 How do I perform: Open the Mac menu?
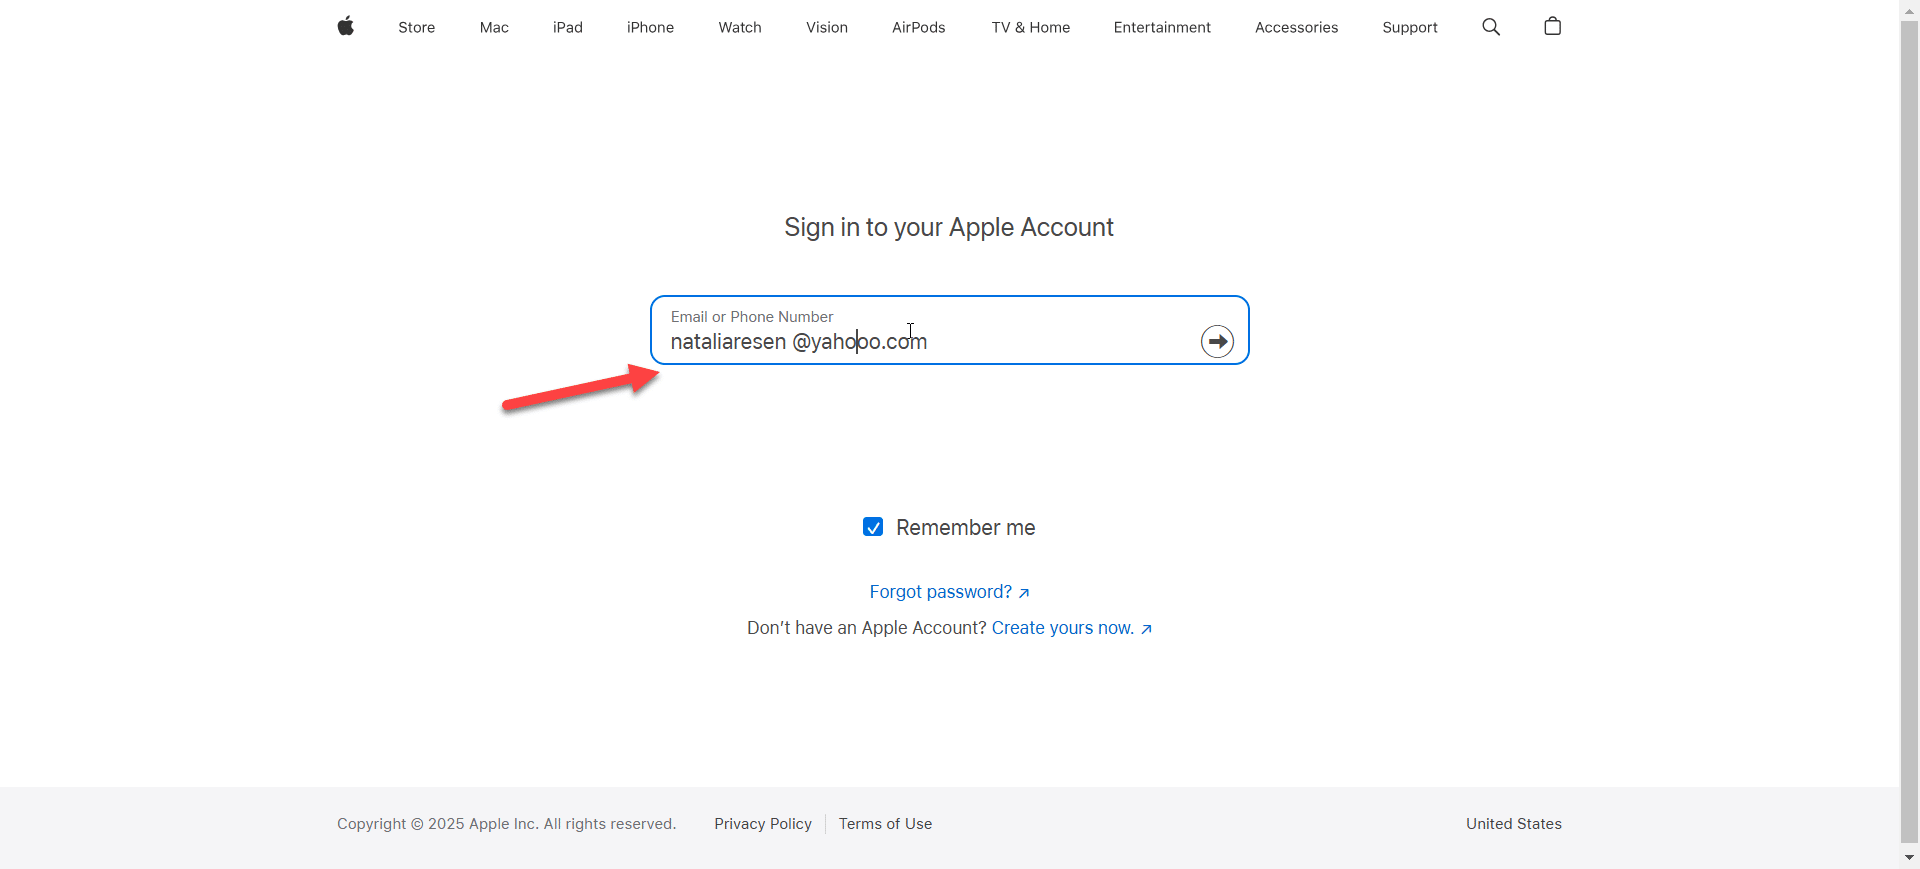[x=494, y=27]
